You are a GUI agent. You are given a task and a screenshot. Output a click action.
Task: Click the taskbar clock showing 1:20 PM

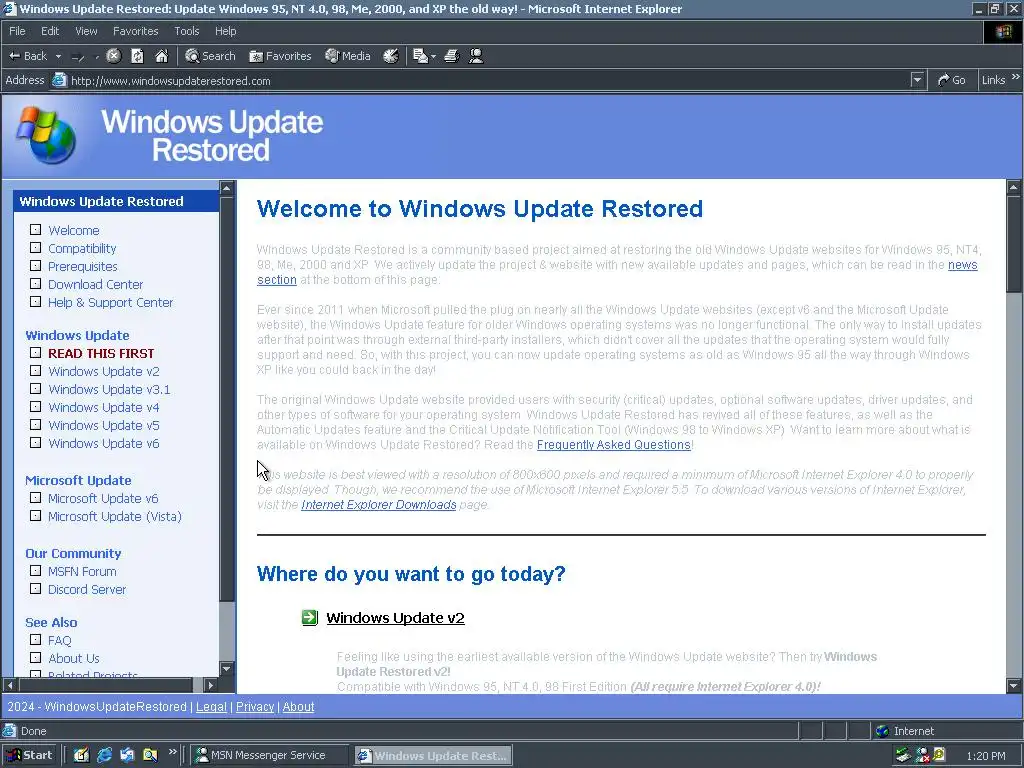(x=985, y=756)
